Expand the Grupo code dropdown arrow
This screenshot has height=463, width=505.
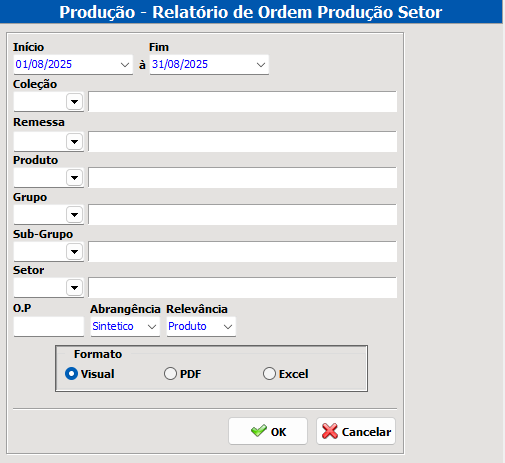(74, 214)
